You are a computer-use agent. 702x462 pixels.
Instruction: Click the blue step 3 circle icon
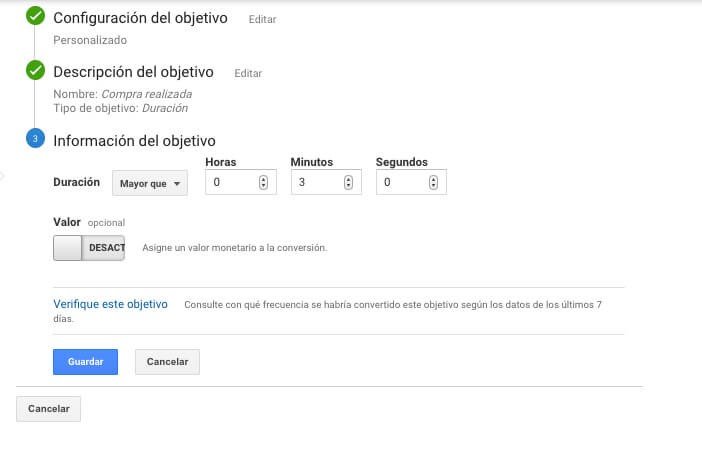tap(36, 140)
